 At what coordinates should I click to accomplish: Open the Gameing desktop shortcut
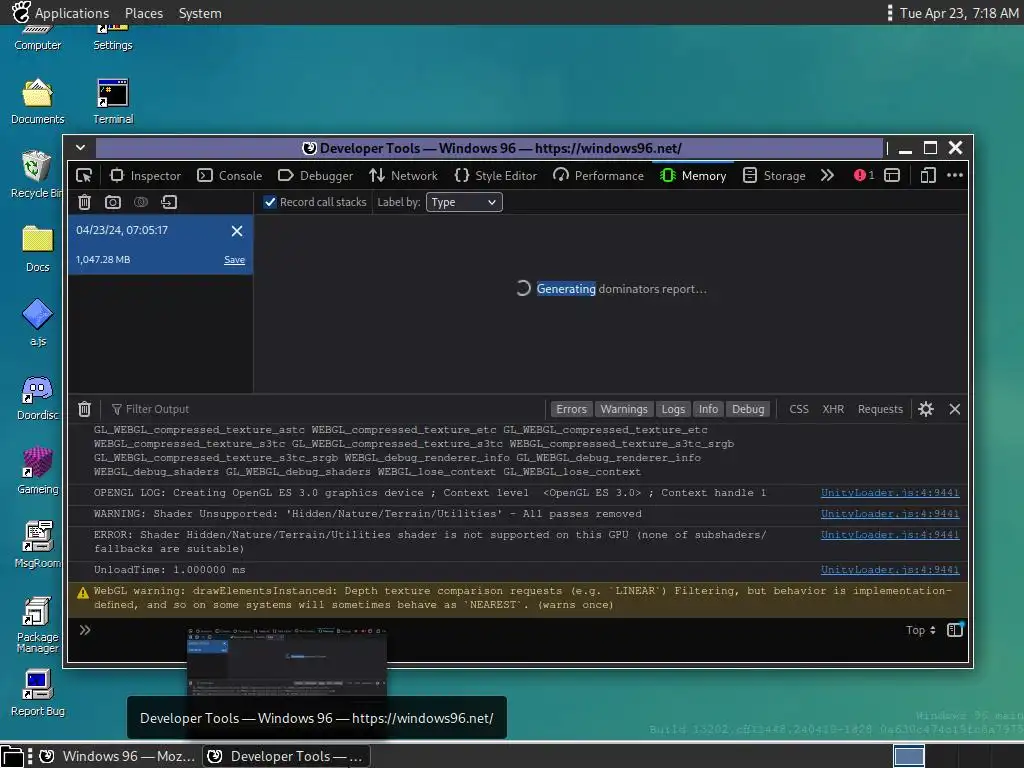point(37,471)
